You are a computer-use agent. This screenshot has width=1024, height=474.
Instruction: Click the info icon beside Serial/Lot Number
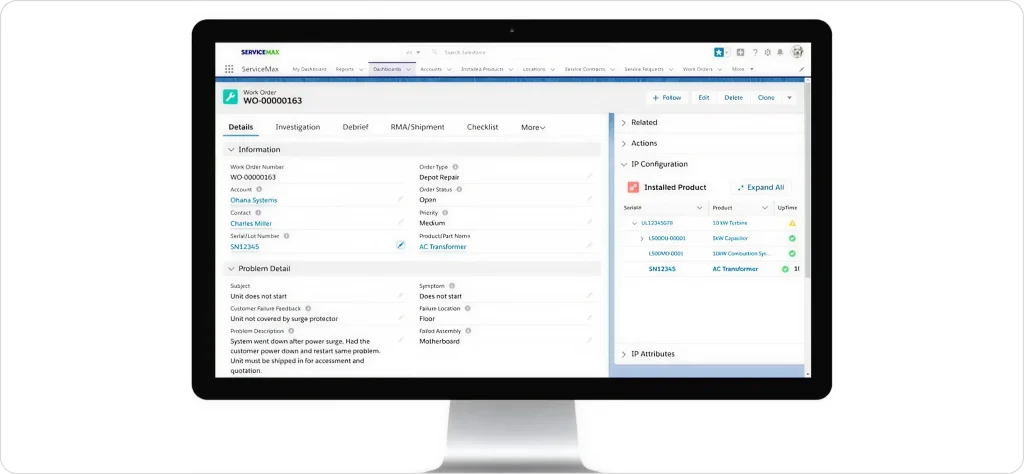coord(286,236)
